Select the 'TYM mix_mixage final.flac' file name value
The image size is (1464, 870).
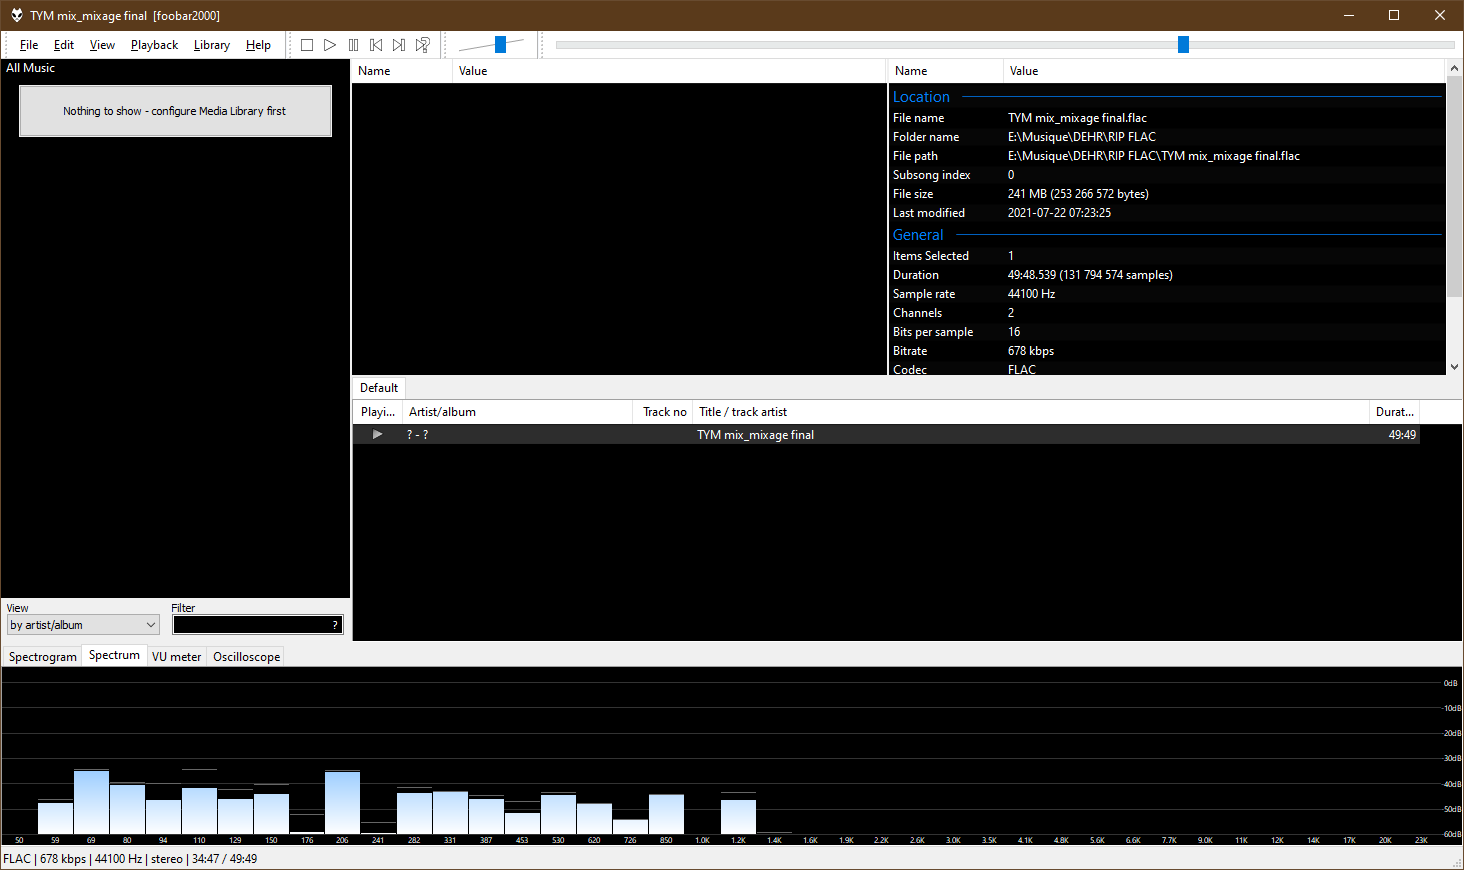[1077, 118]
